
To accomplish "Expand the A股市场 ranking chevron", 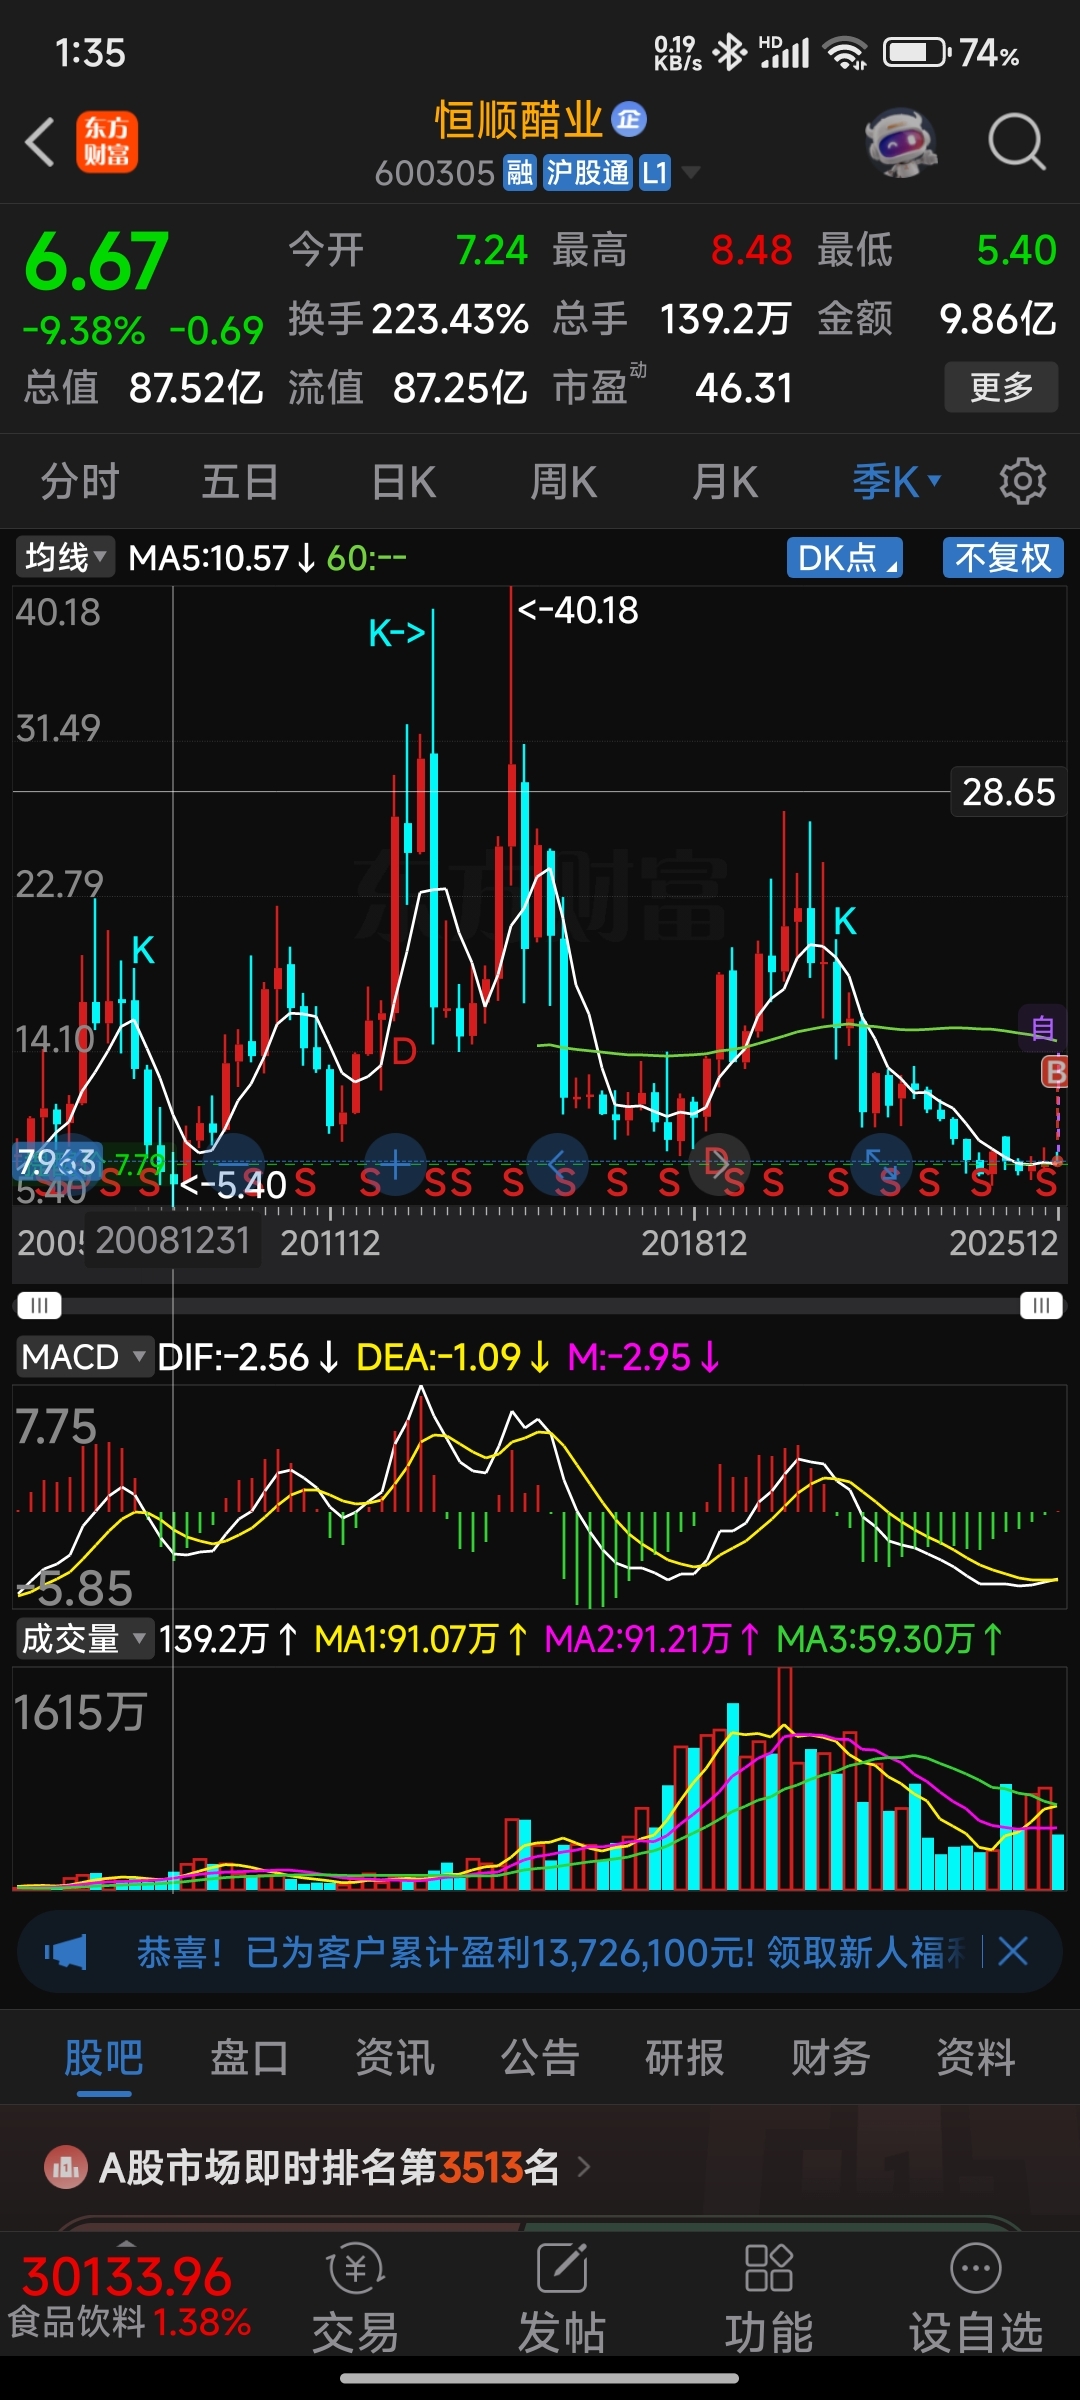I will point(584,2168).
